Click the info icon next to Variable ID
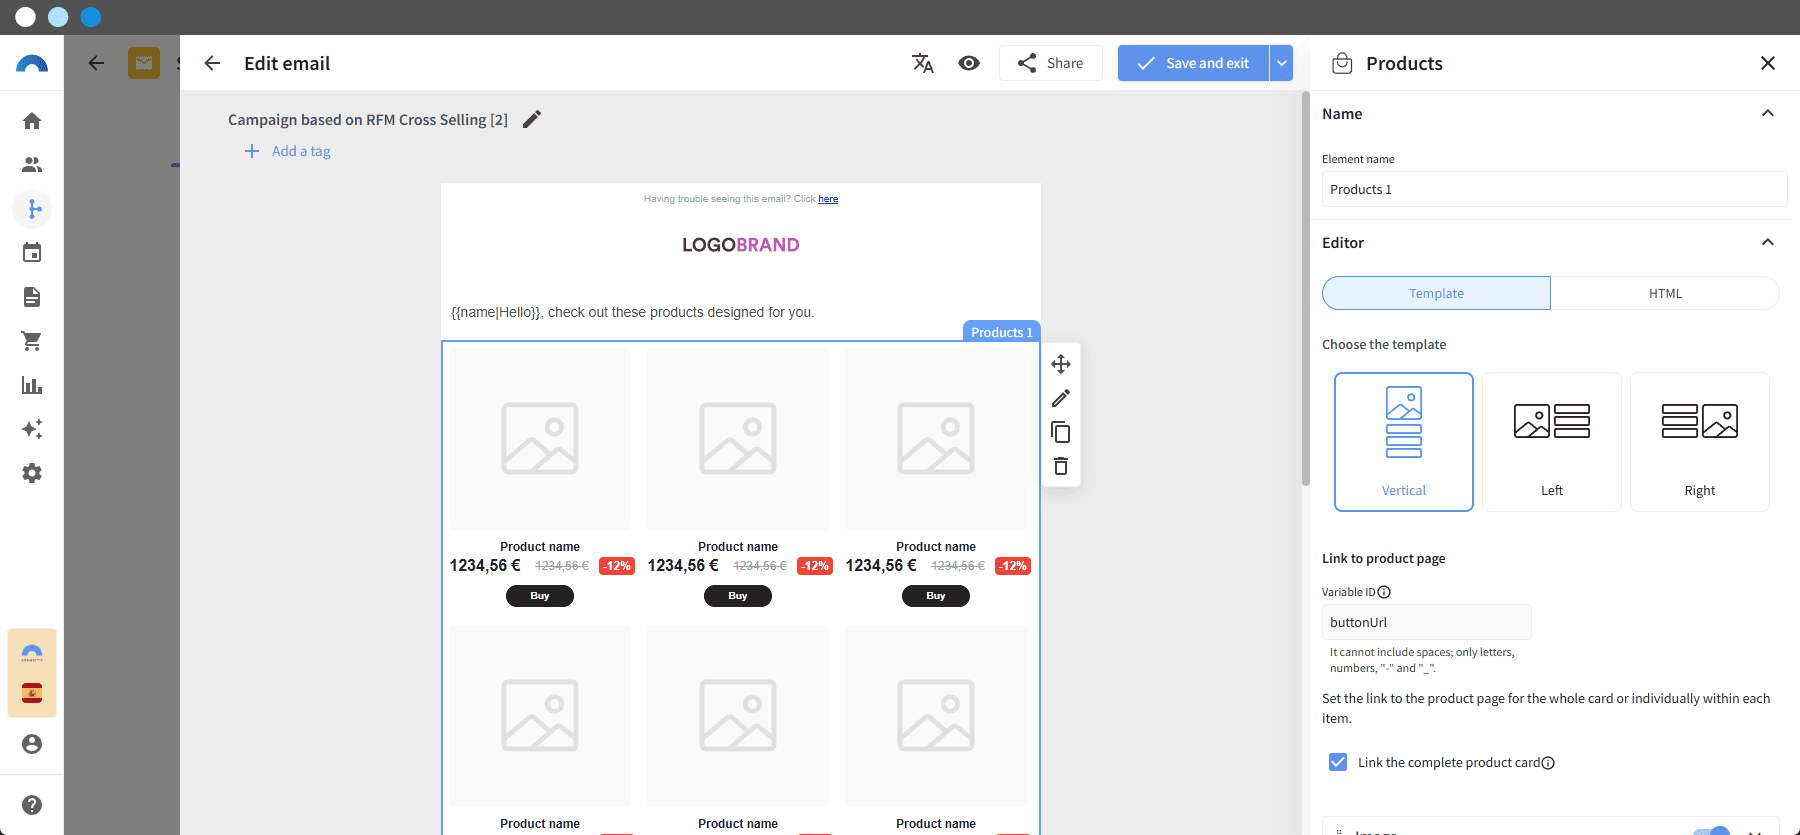 [x=1384, y=592]
